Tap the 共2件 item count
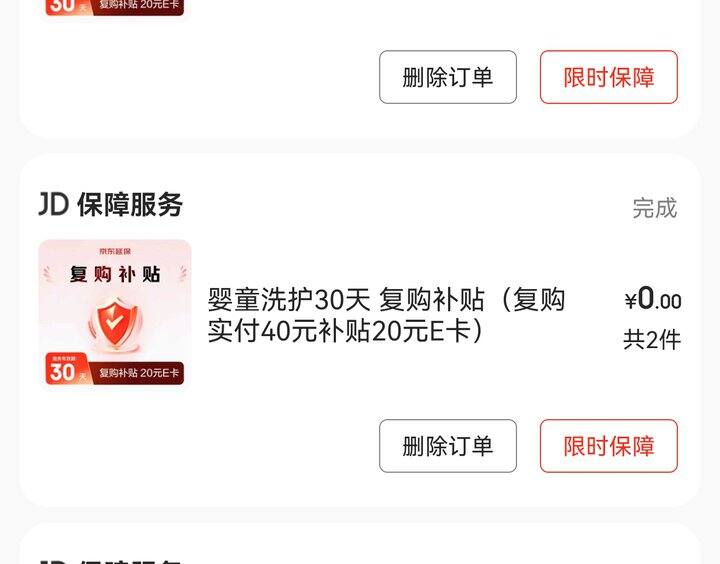 click(652, 340)
